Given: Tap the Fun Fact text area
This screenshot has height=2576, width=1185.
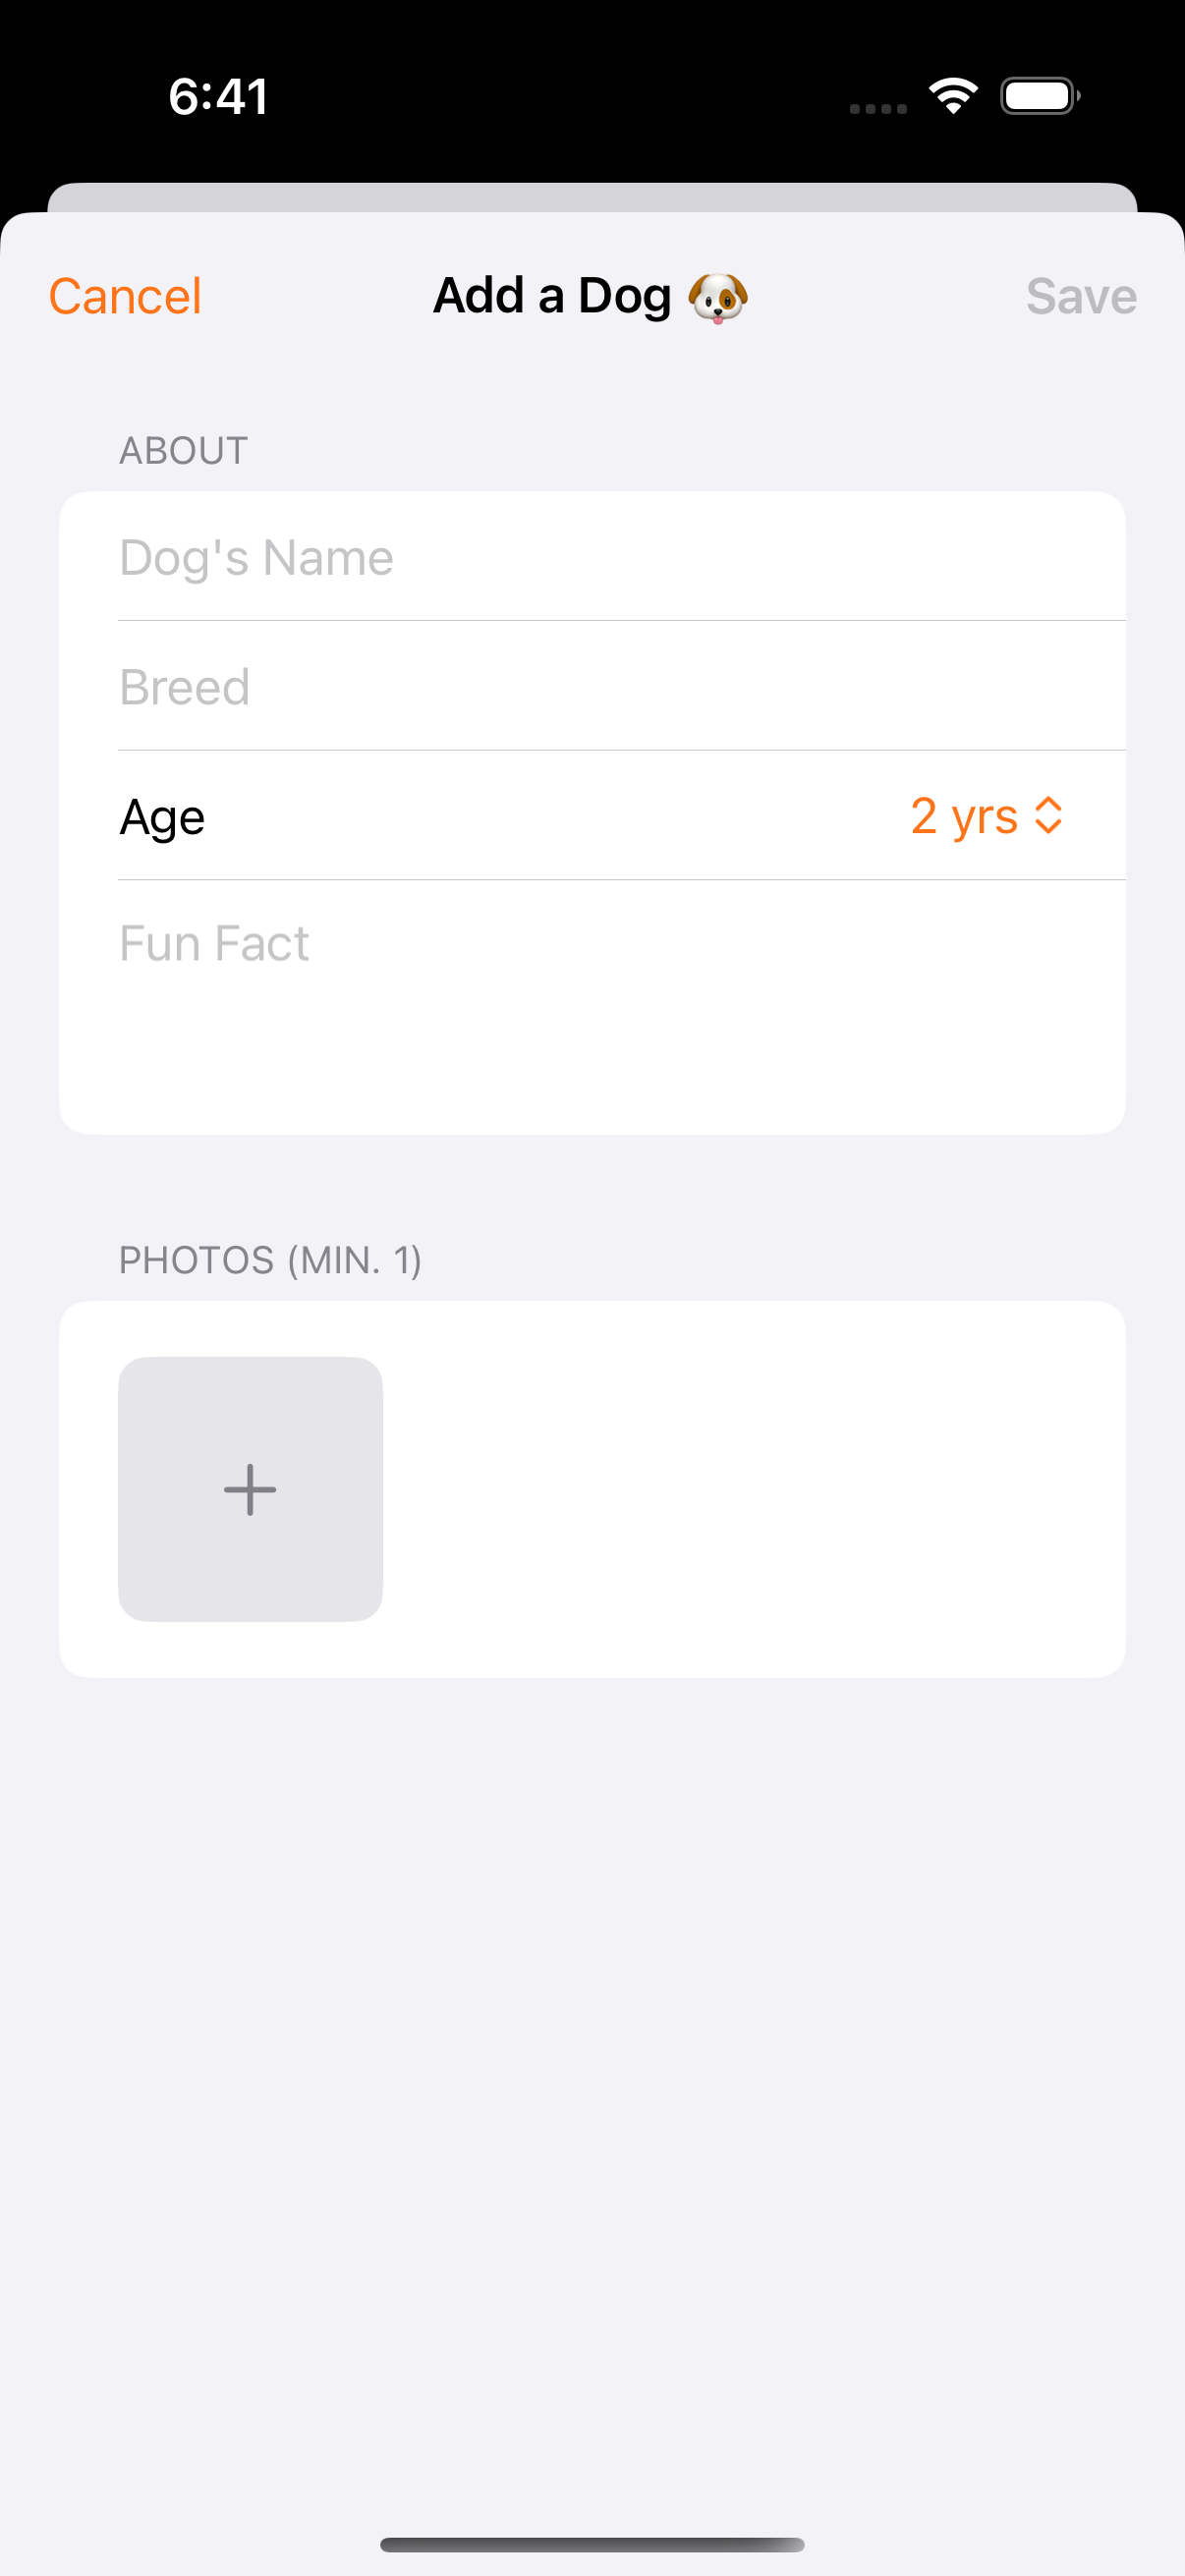Looking at the screenshot, I should 592,1006.
